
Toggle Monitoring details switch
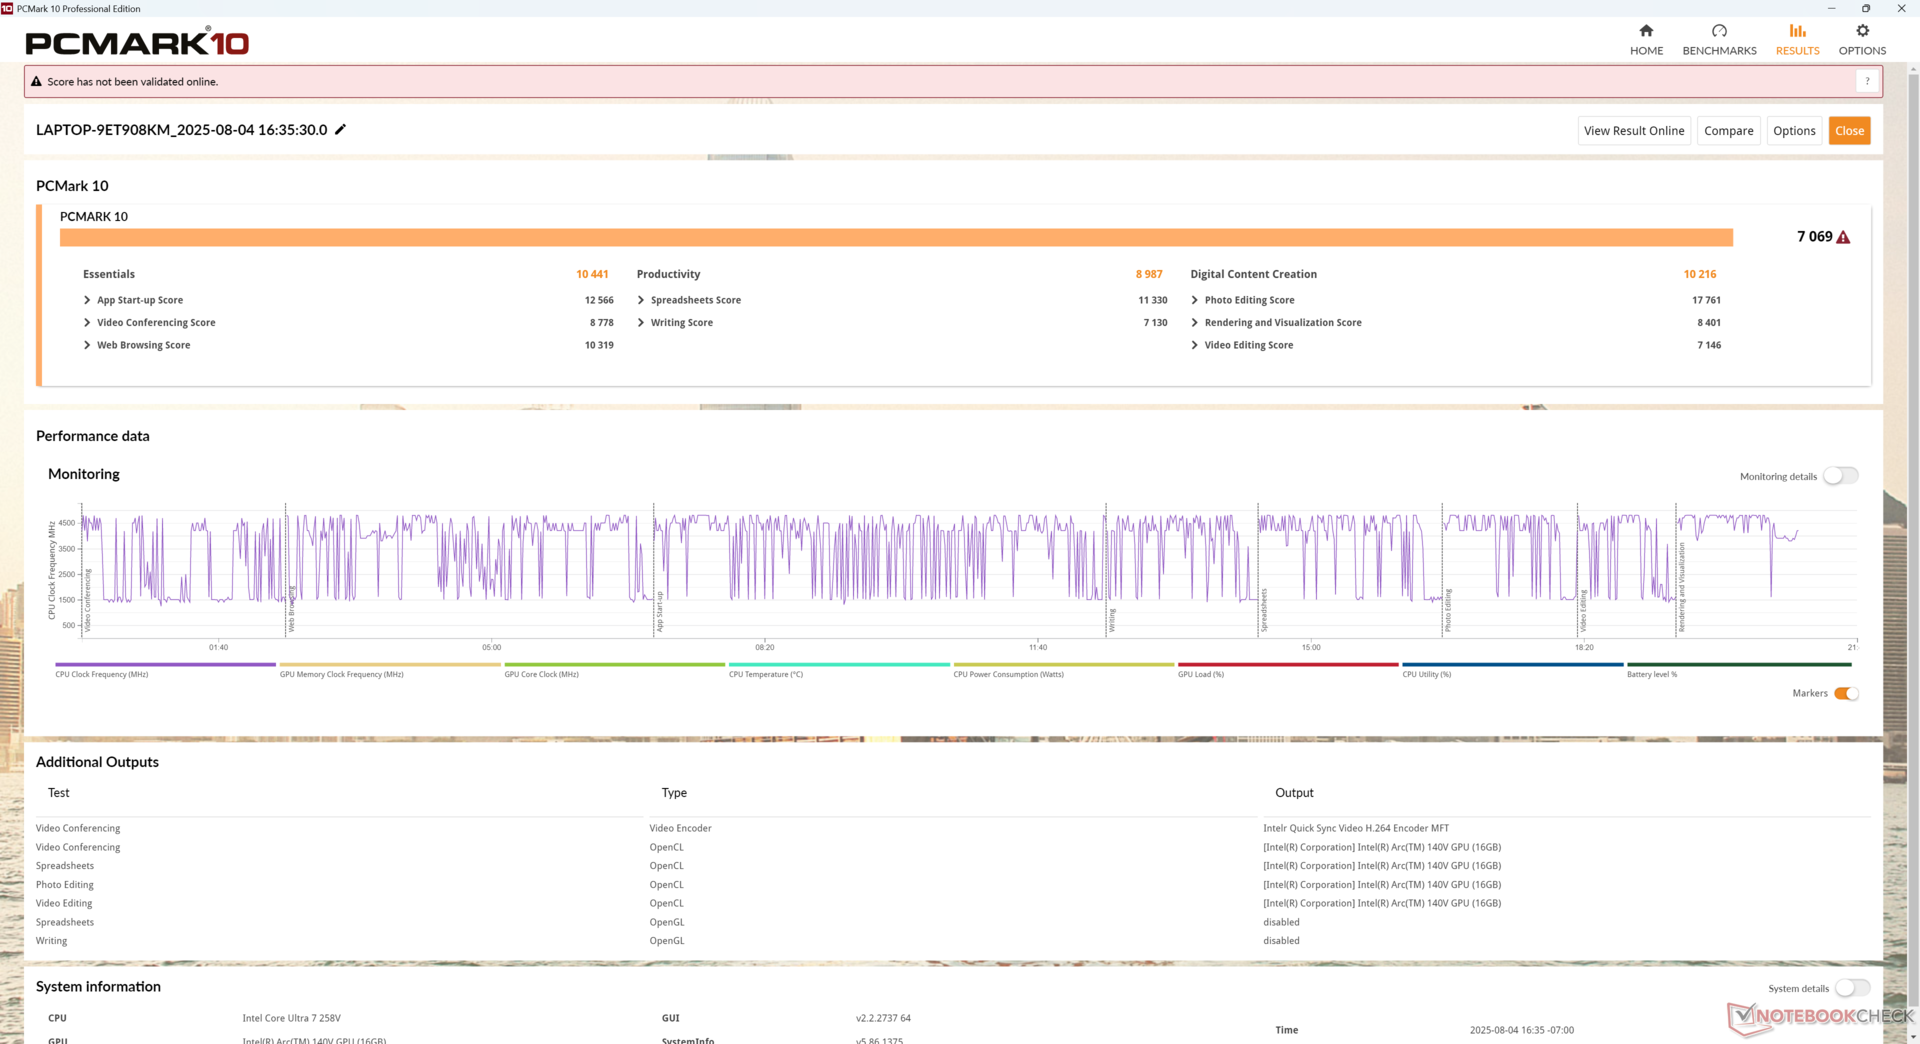pyautogui.click(x=1840, y=476)
